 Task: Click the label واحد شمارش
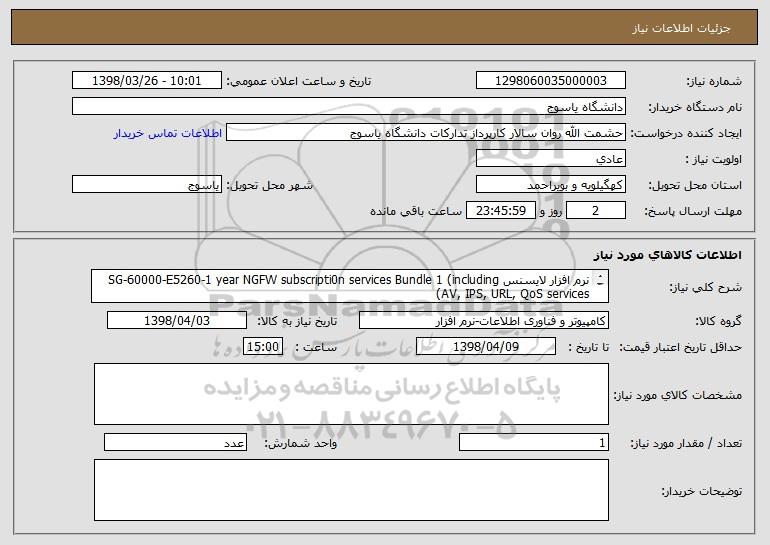[x=301, y=443]
